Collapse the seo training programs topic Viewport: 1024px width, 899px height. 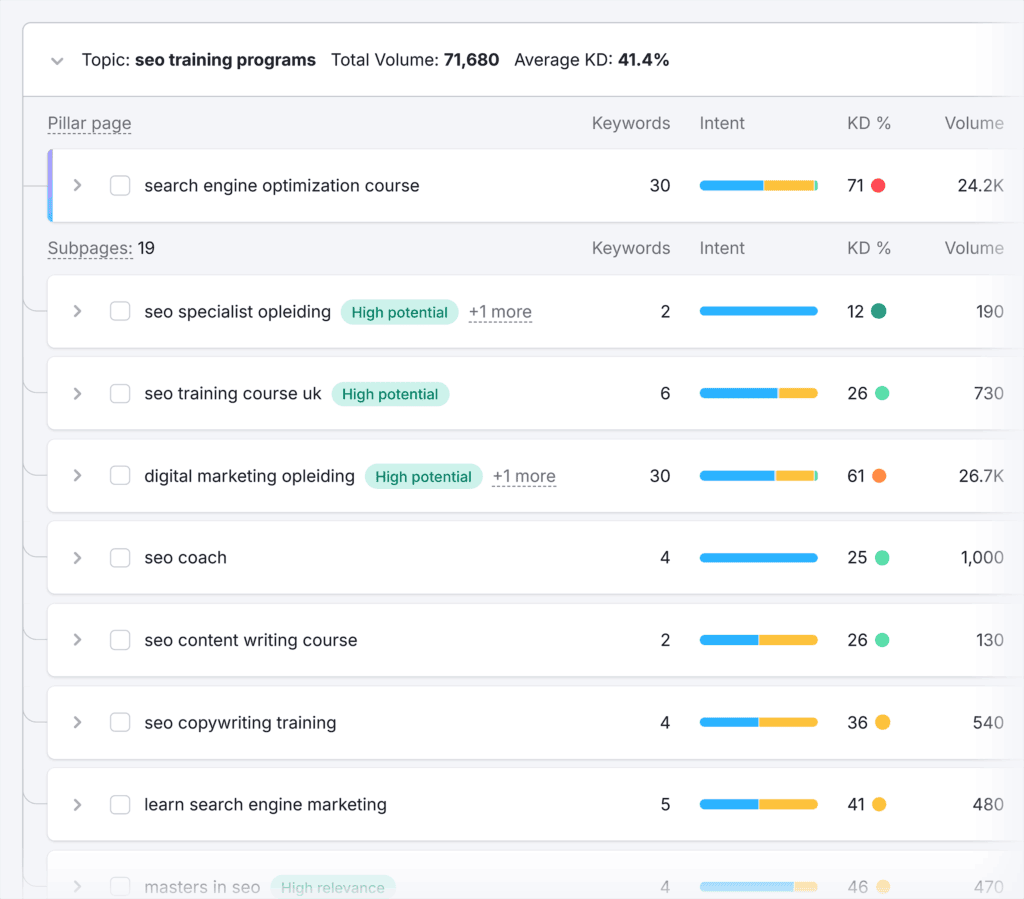(x=57, y=60)
